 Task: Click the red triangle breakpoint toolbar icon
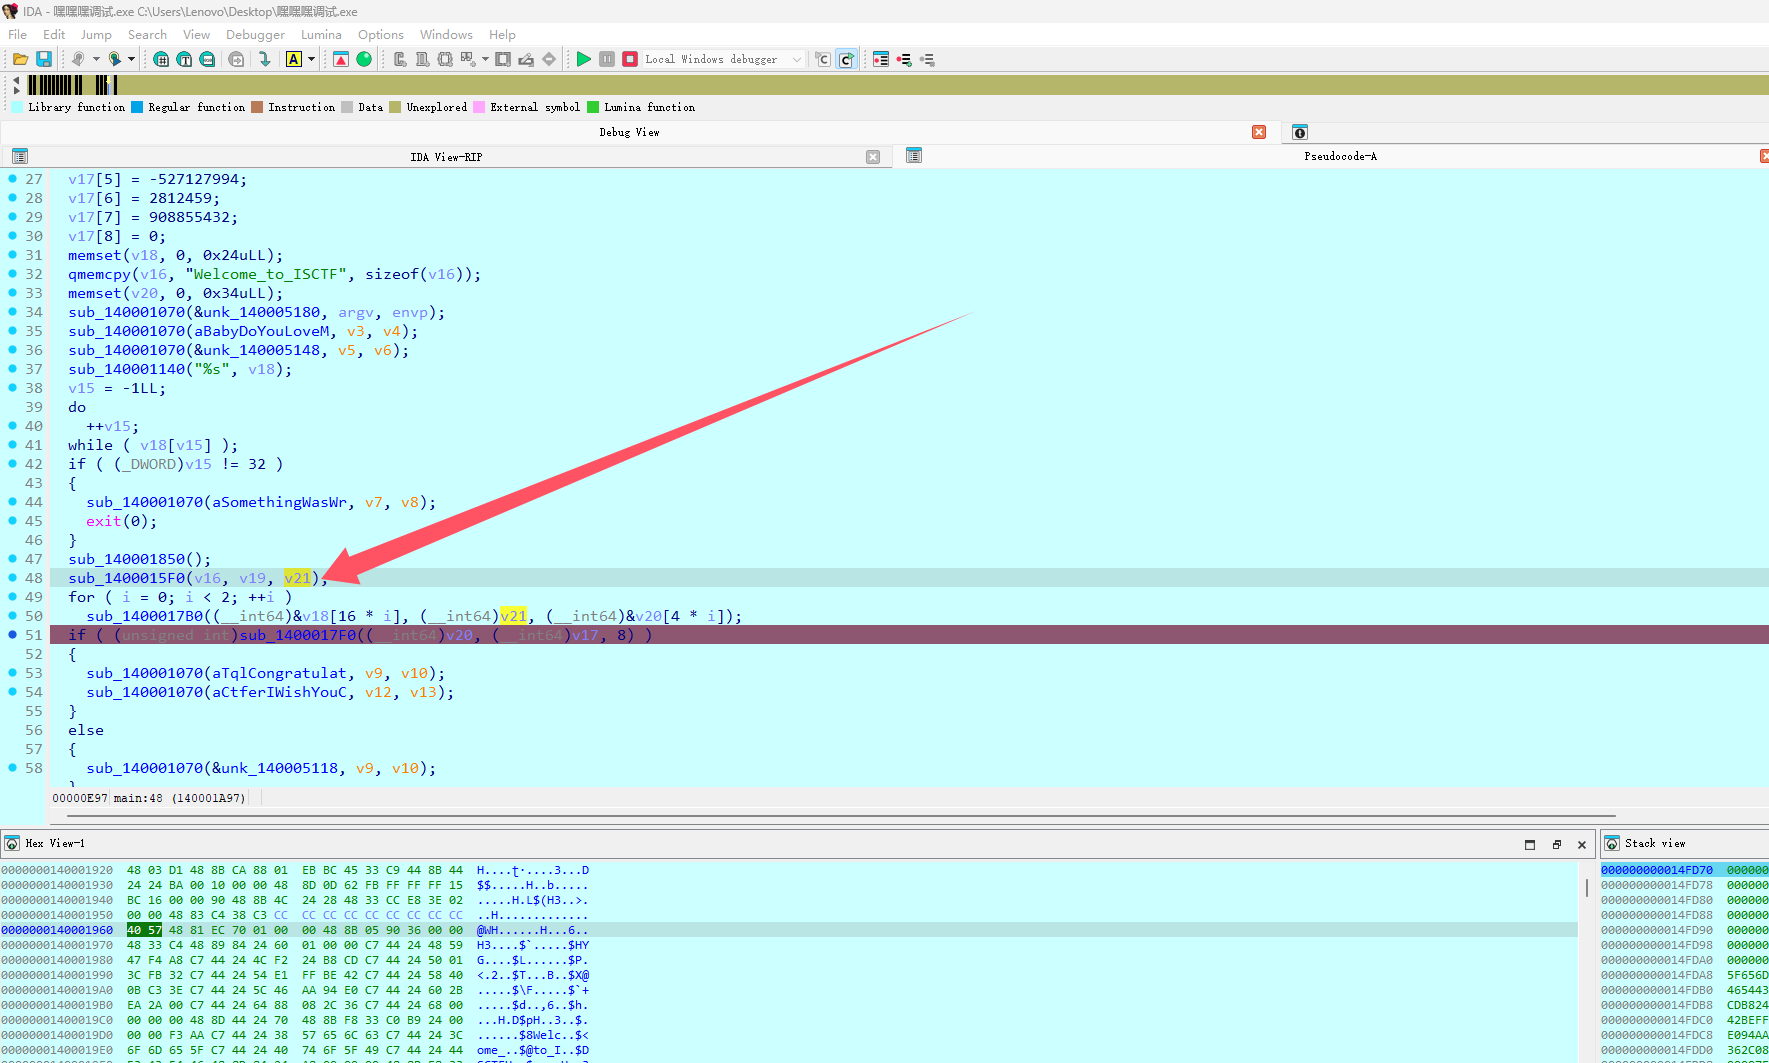coord(340,59)
